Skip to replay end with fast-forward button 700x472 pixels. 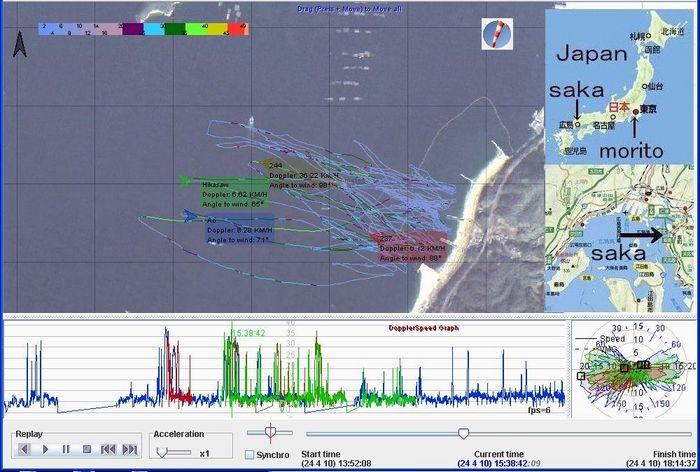pyautogui.click(x=129, y=450)
